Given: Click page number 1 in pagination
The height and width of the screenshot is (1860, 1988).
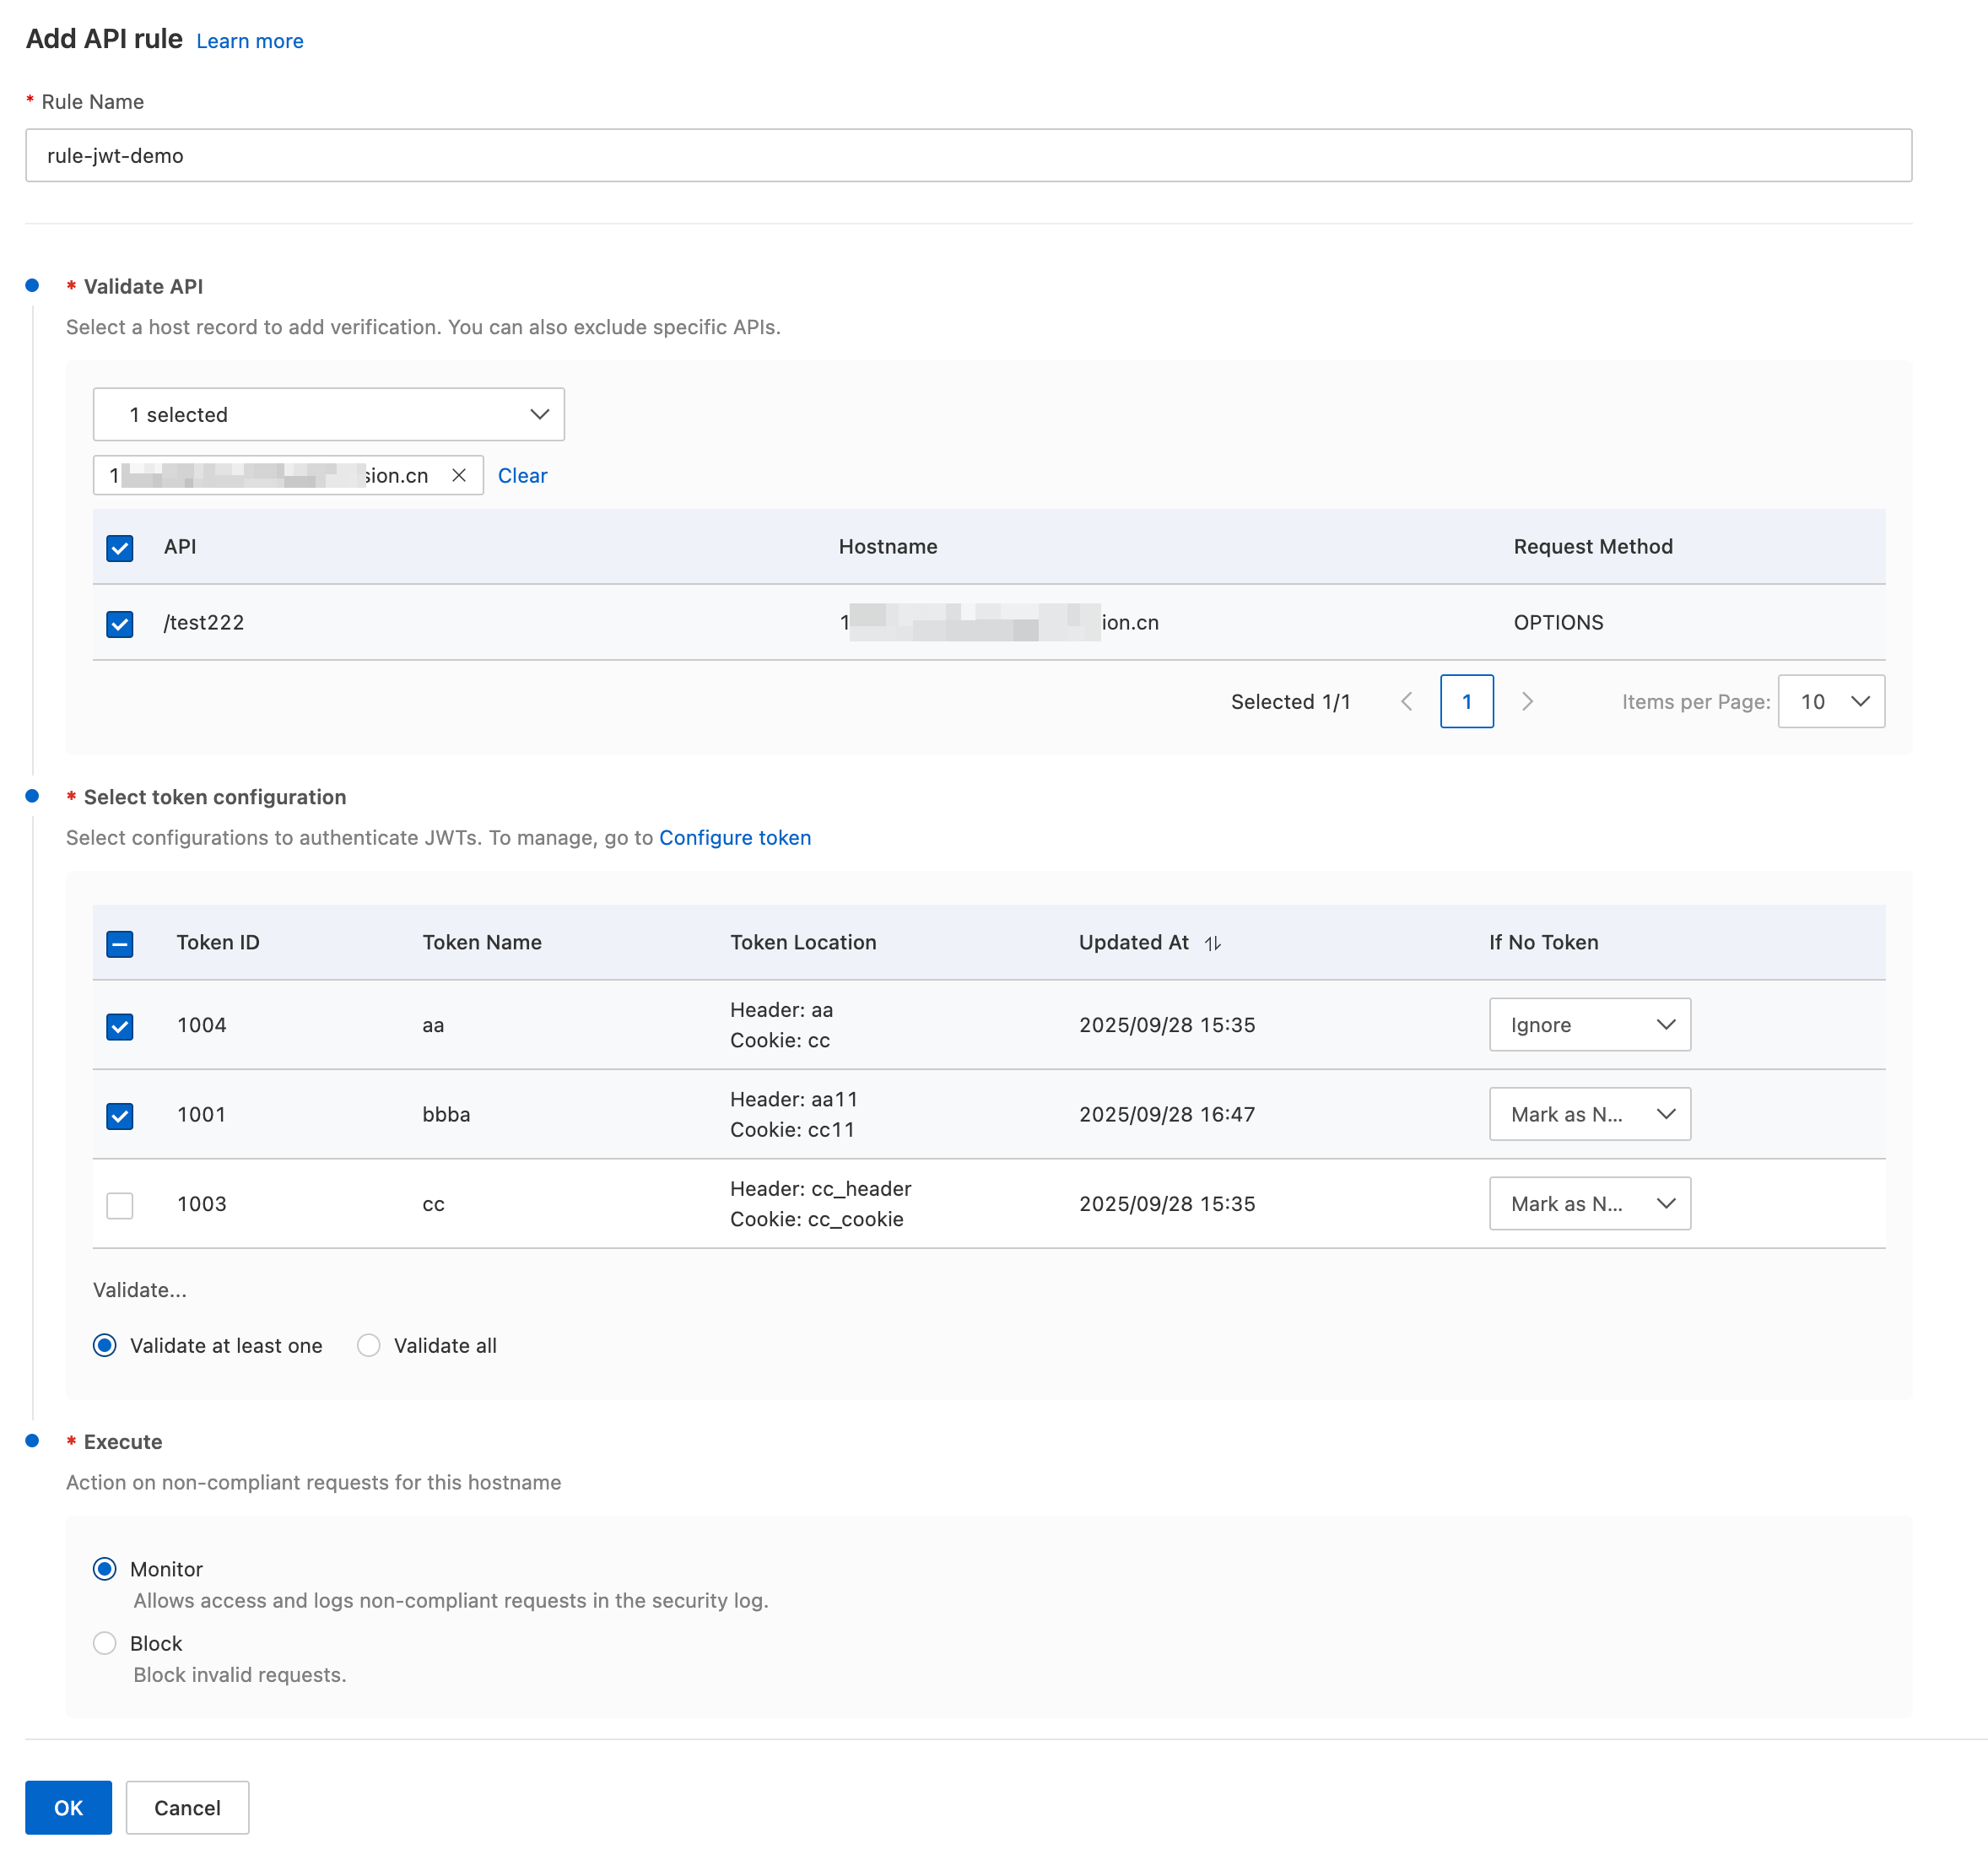Looking at the screenshot, I should point(1466,701).
